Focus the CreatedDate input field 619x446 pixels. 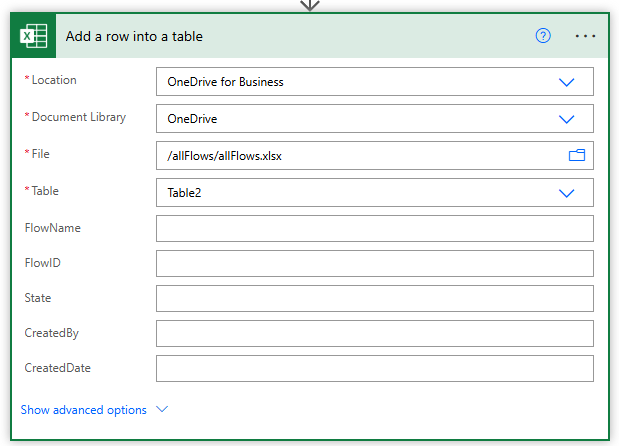[x=374, y=369]
